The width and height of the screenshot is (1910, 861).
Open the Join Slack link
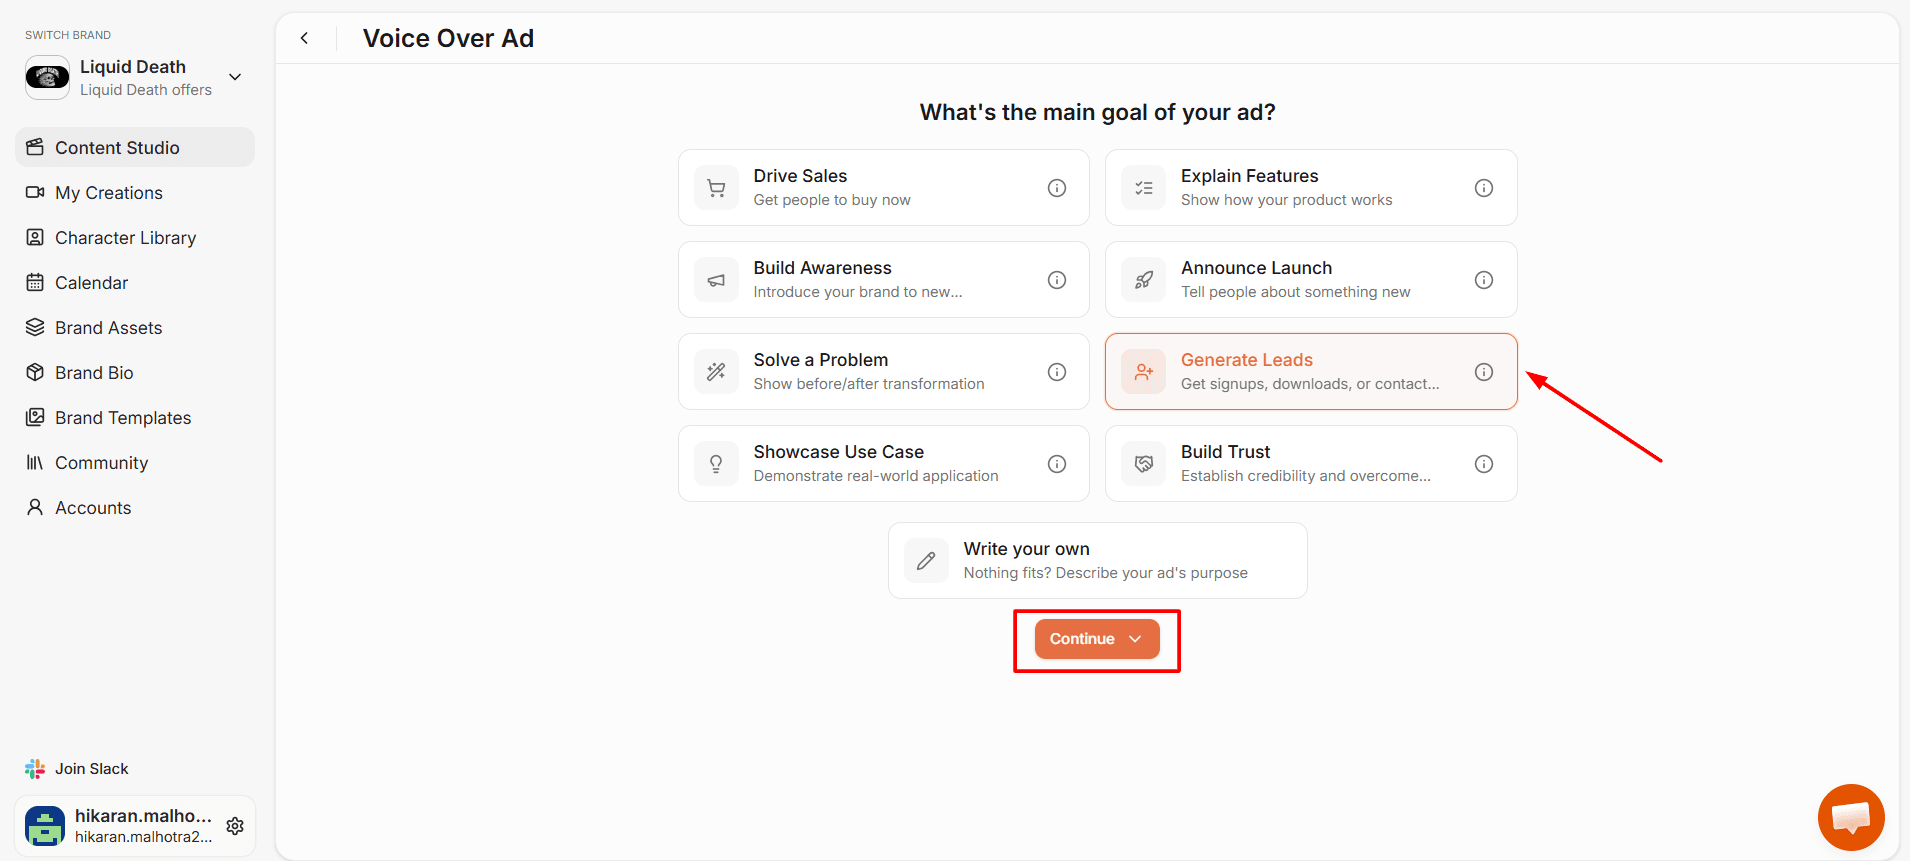pos(77,769)
